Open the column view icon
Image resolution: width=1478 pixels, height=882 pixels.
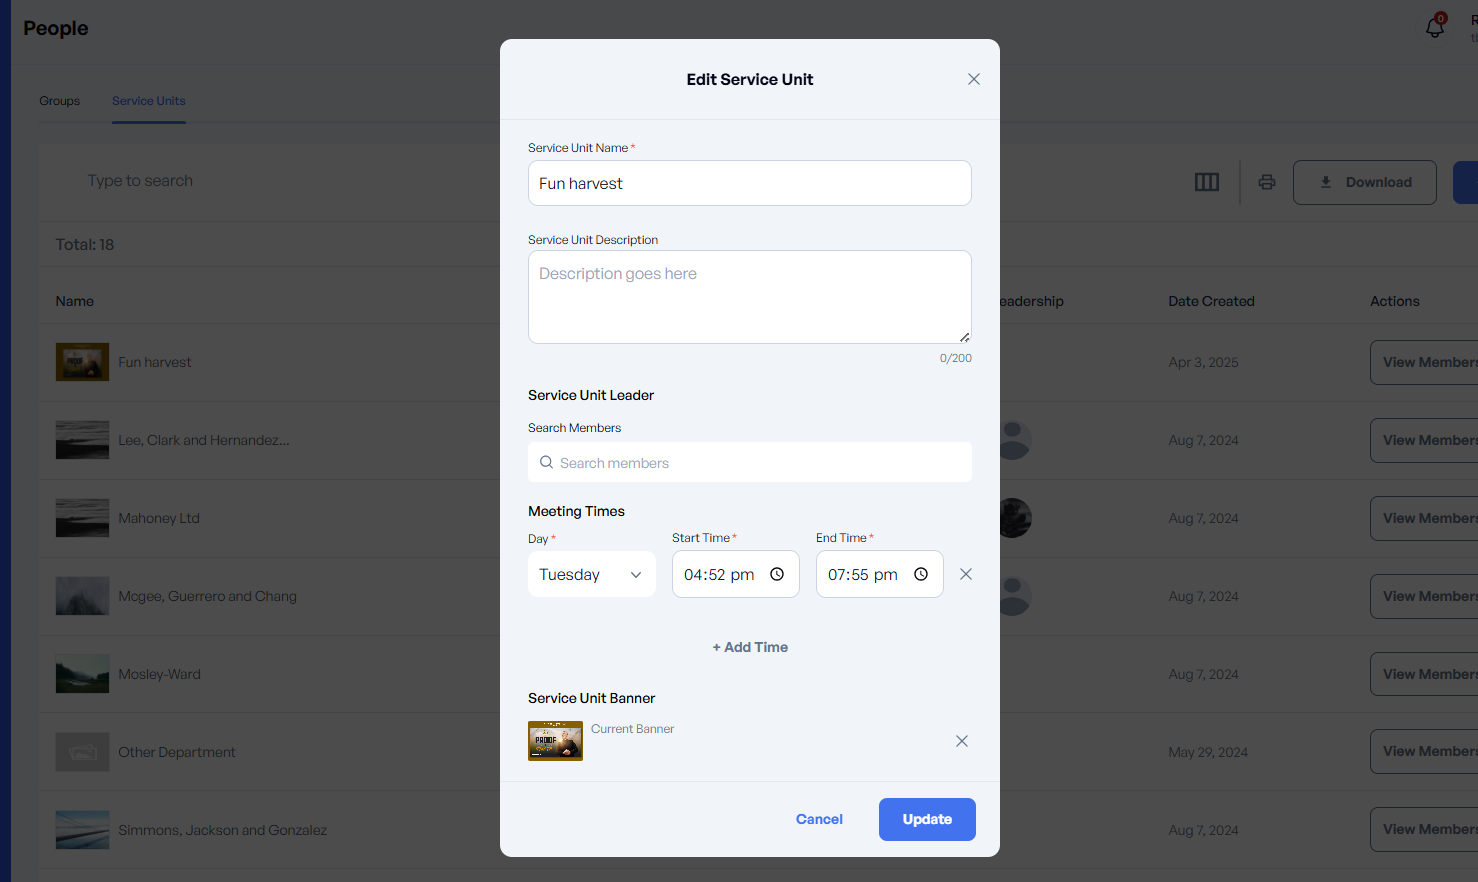[1206, 182]
